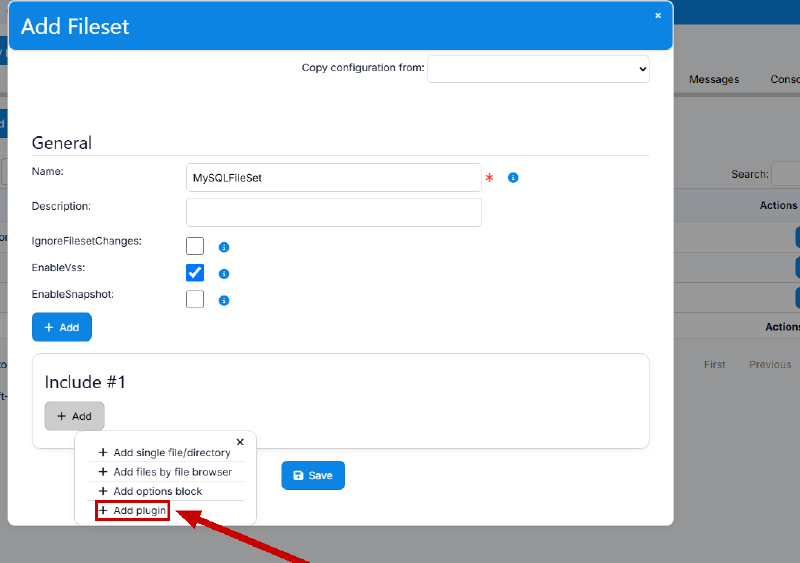The width and height of the screenshot is (800, 563).
Task: Choose Add single file/directory option
Action: click(165, 453)
